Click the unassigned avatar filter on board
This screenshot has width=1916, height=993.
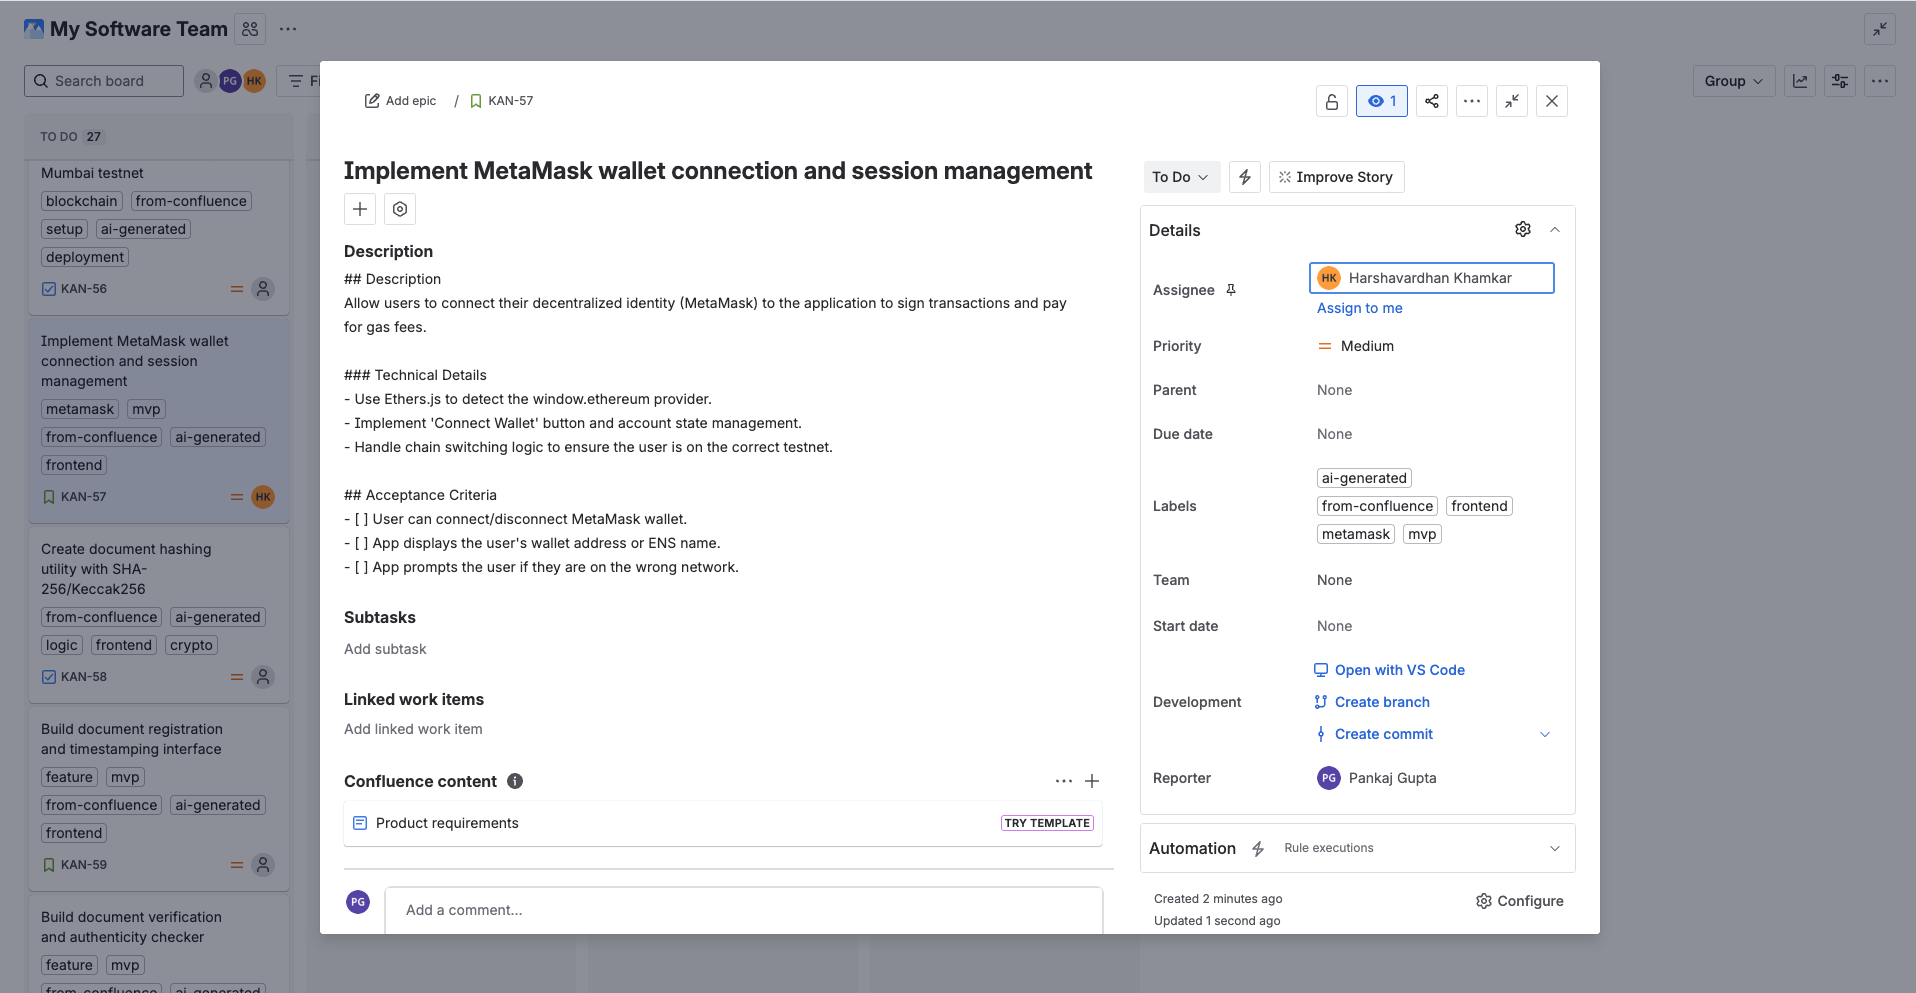206,81
